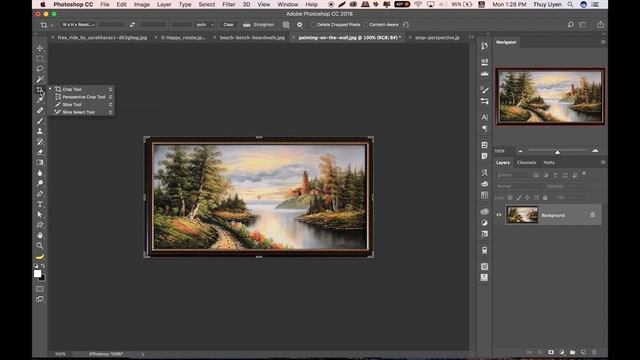Select the Blur tool
The height and width of the screenshot is (360, 640).
(40, 173)
